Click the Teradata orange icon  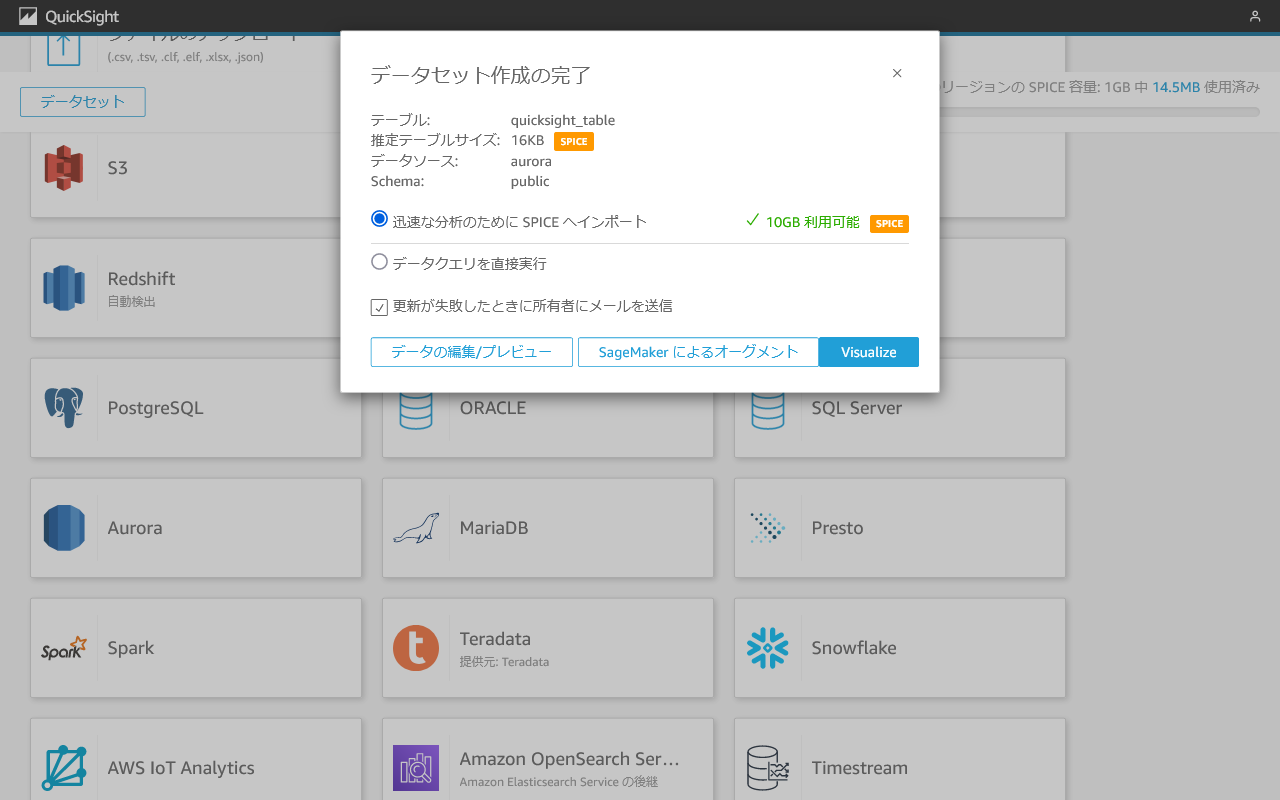(x=416, y=648)
